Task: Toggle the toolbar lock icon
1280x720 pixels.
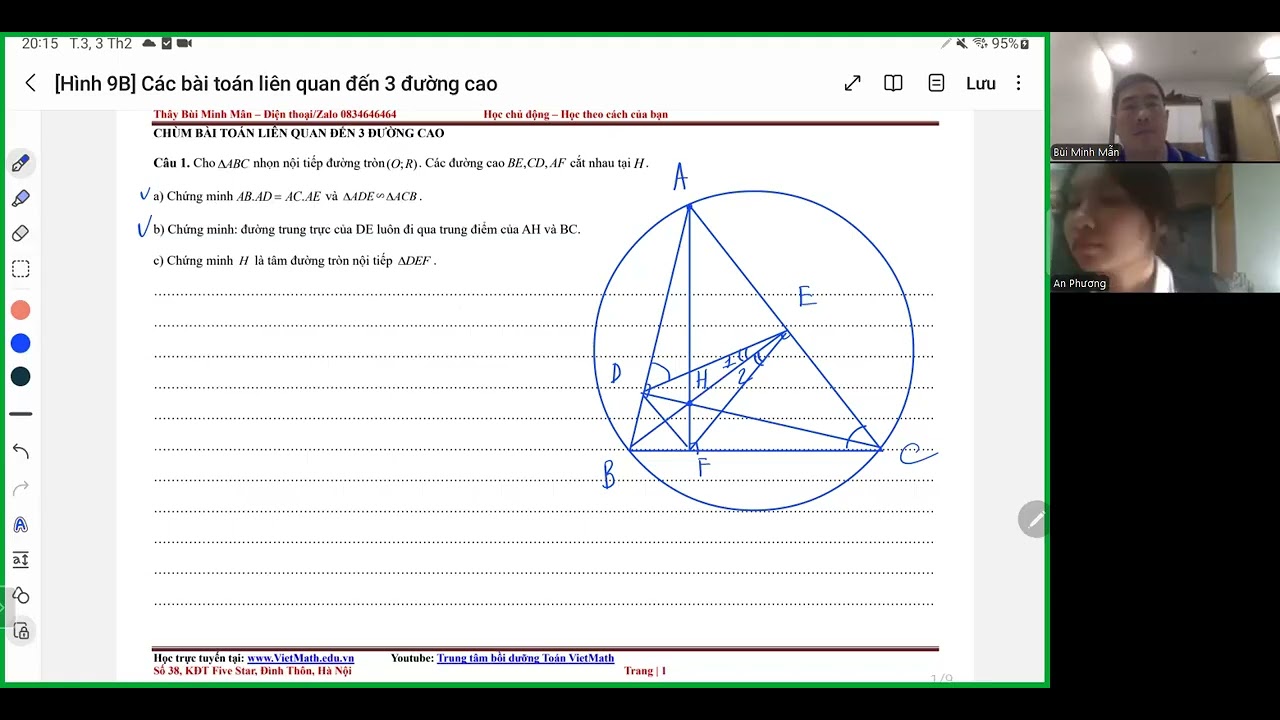Action: click(21, 631)
